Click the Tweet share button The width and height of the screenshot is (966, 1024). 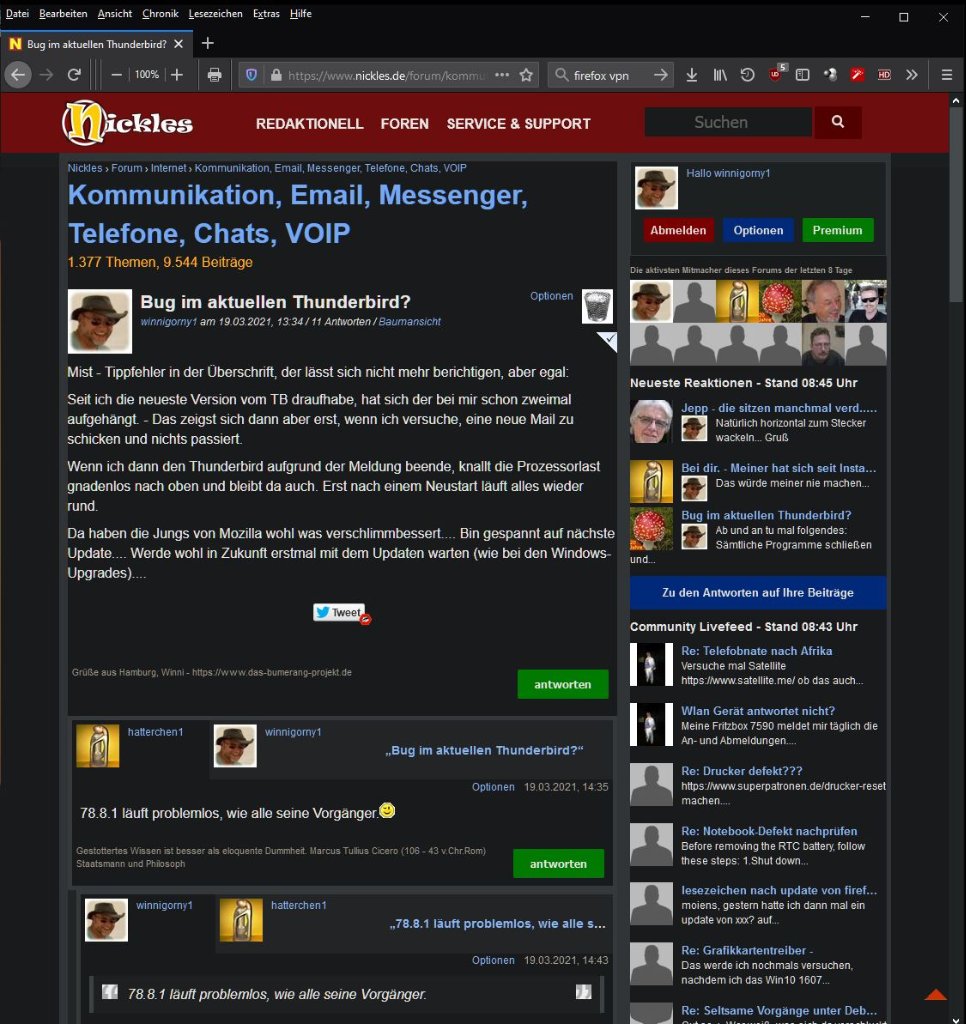pos(340,612)
